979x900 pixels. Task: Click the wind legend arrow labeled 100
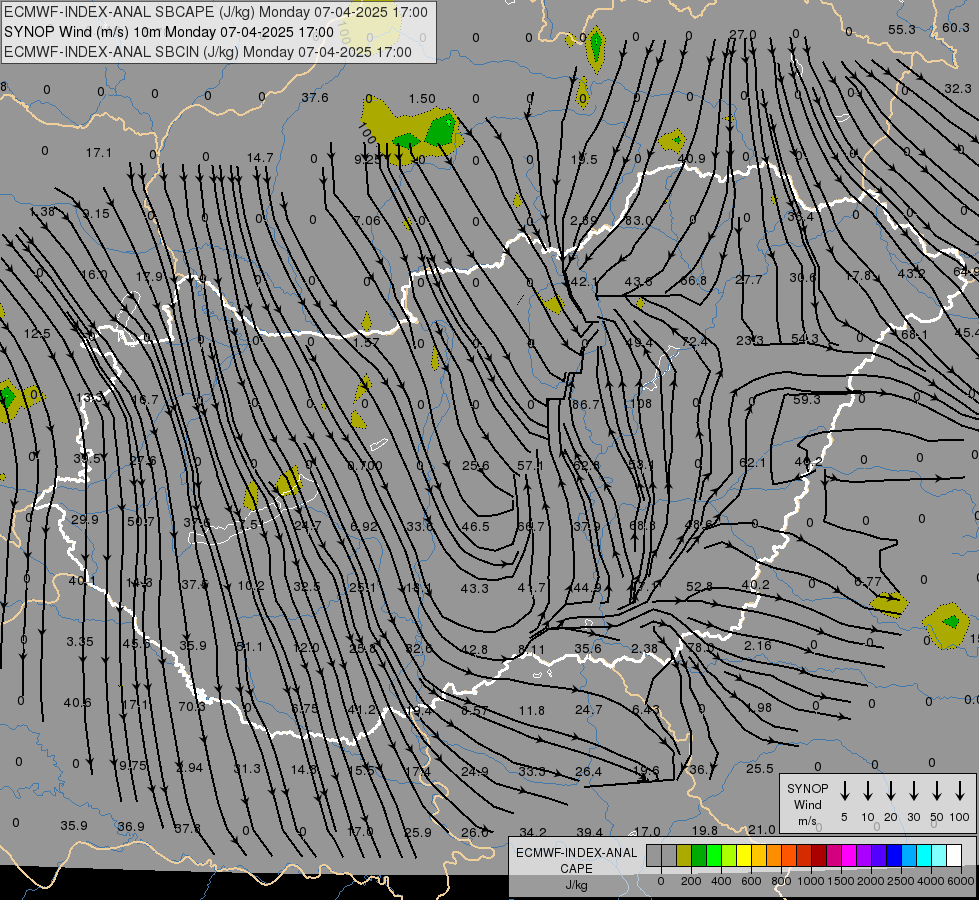(960, 791)
